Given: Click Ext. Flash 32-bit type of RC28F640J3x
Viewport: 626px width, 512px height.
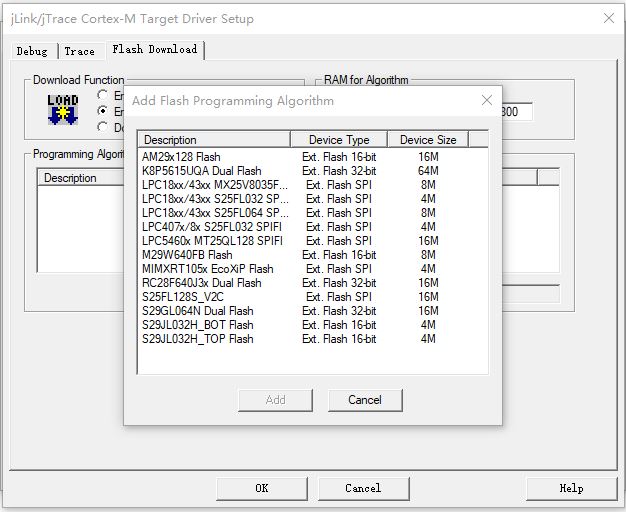Looking at the screenshot, I should coord(339,283).
